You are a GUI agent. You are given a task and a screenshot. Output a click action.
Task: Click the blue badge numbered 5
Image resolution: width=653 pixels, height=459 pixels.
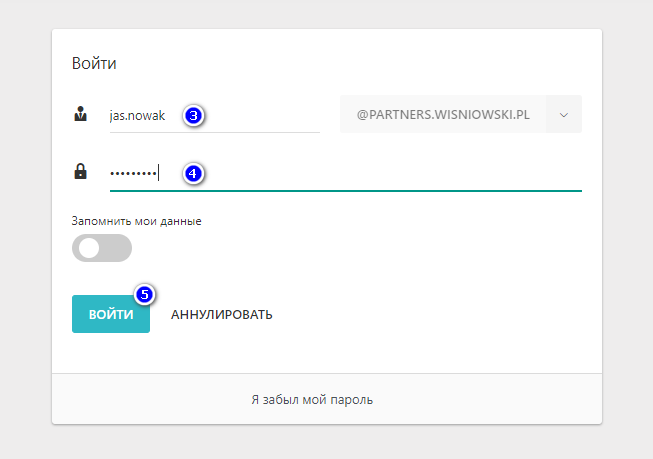click(x=145, y=295)
